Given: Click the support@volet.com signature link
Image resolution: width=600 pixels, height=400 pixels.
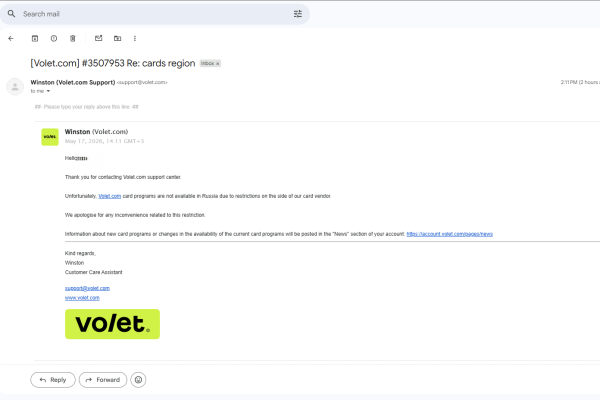Looking at the screenshot, I should 87,288.
